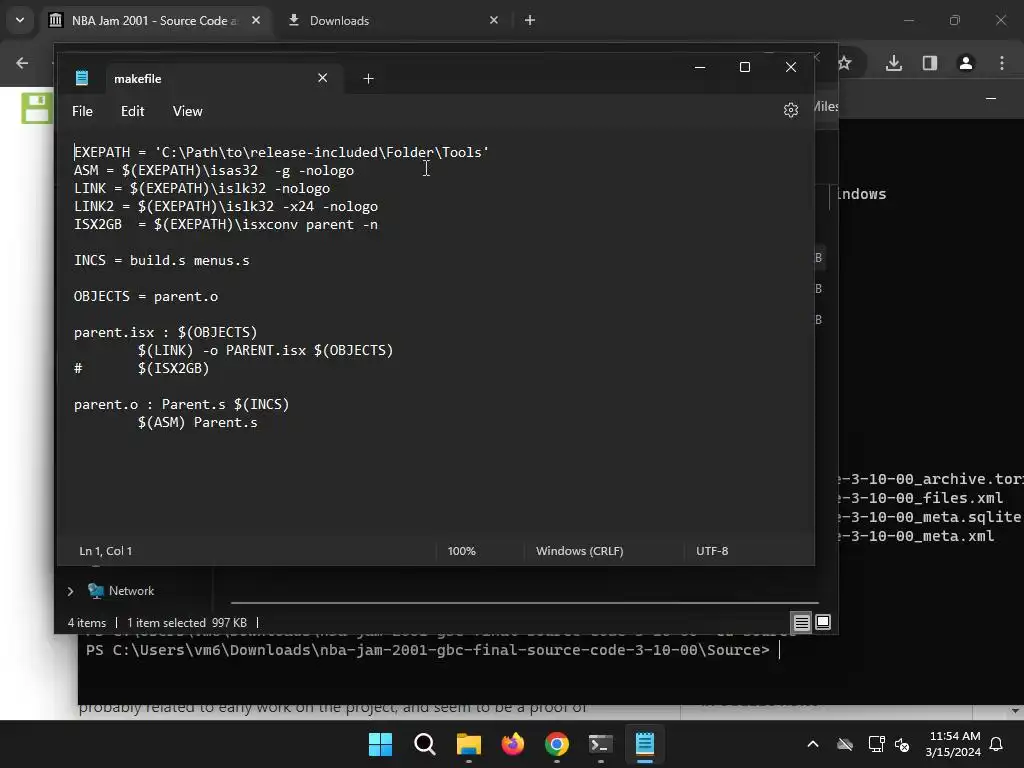Image resolution: width=1024 pixels, height=768 pixels.
Task: Open Terminal from taskbar
Action: click(x=601, y=744)
